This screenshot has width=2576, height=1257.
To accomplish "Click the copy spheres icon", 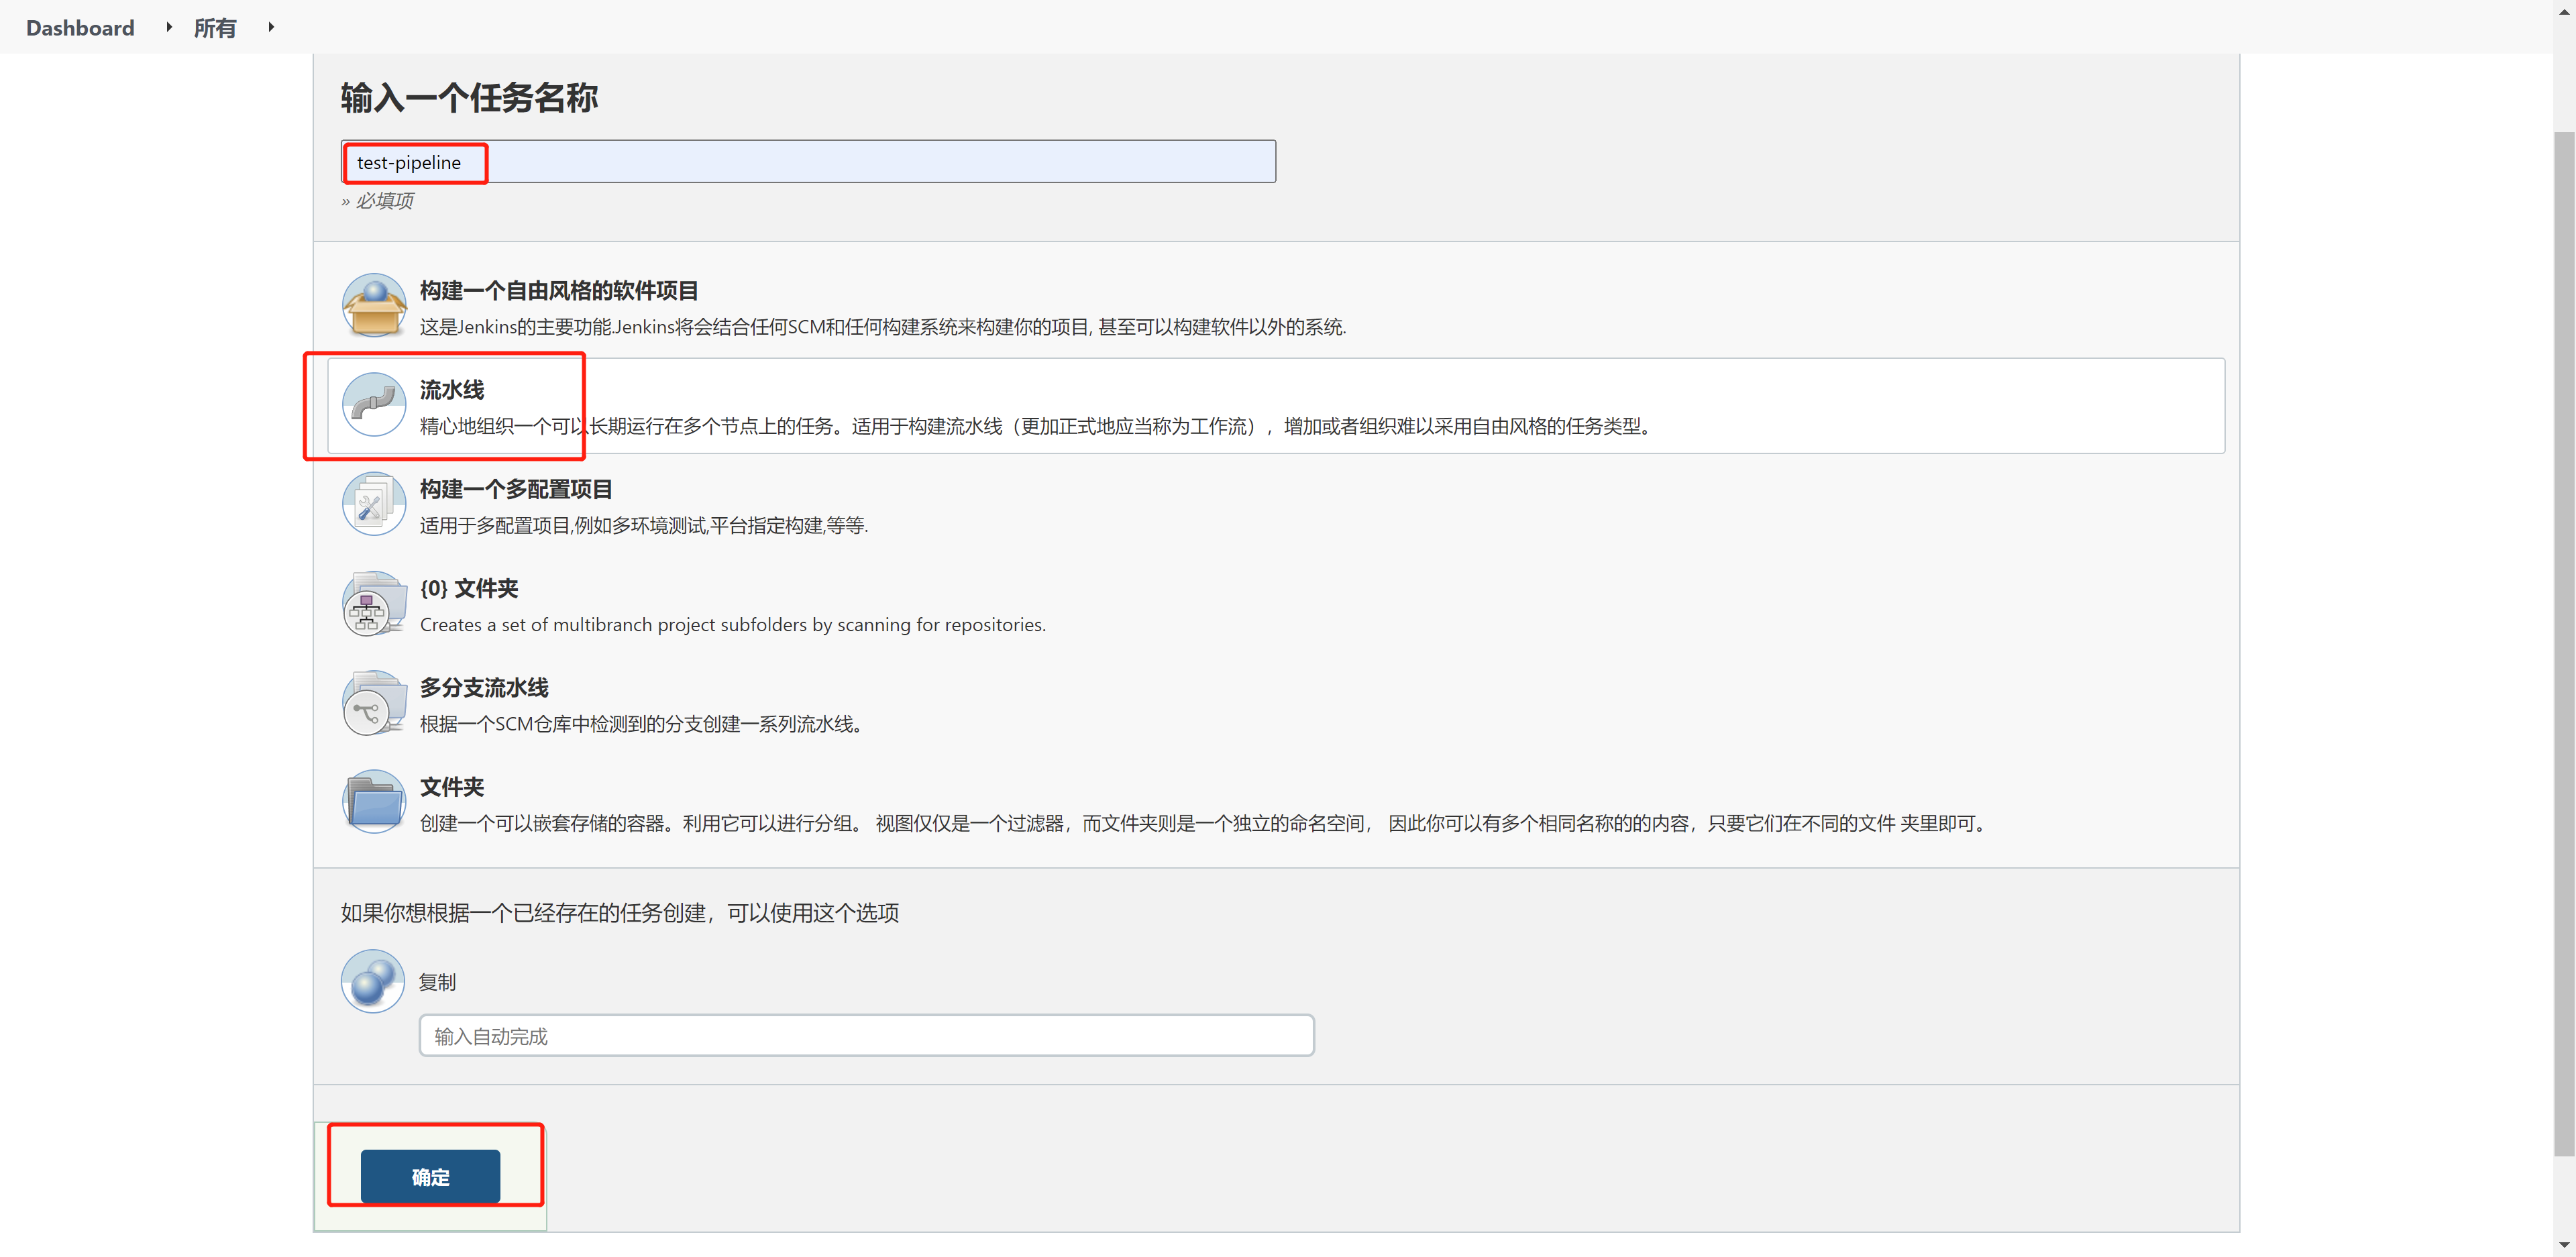I will [x=373, y=981].
